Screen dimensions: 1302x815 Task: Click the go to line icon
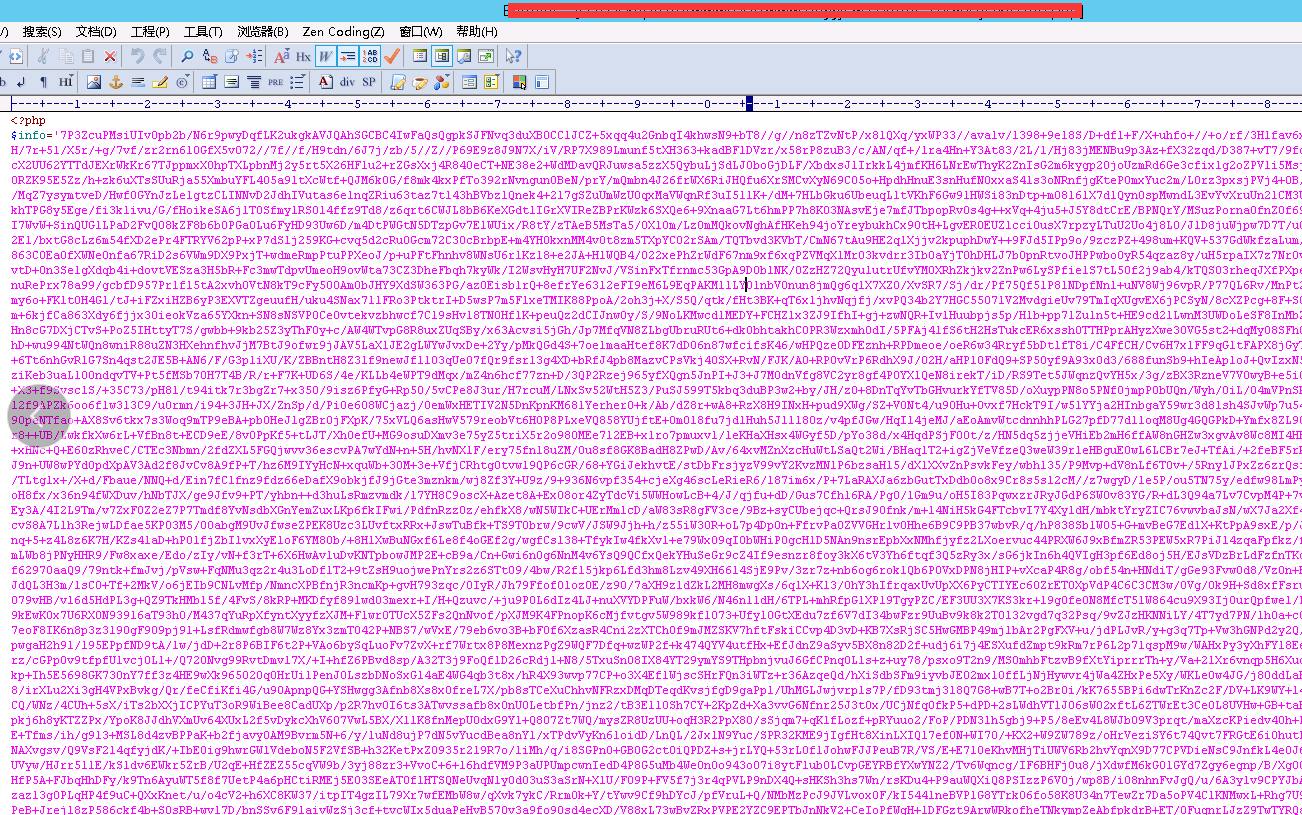[254, 56]
